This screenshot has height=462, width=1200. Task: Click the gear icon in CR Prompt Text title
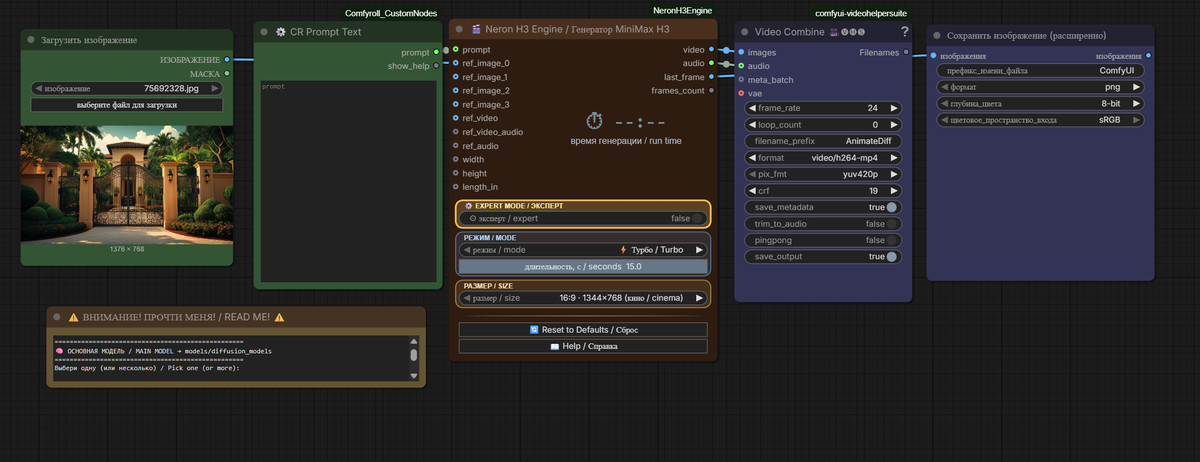[x=281, y=32]
